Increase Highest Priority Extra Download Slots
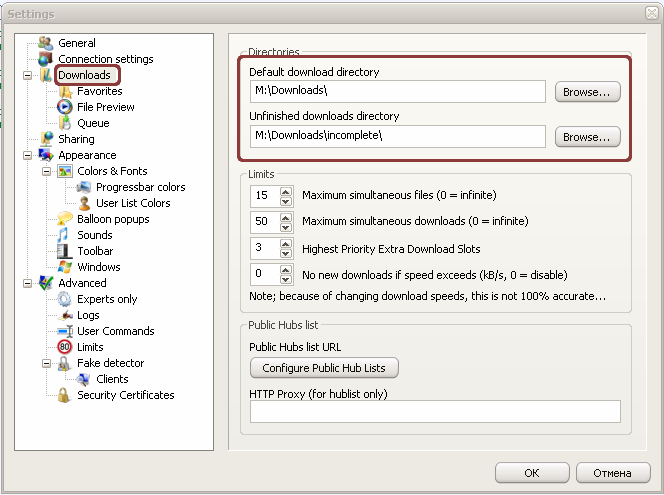 pos(286,242)
